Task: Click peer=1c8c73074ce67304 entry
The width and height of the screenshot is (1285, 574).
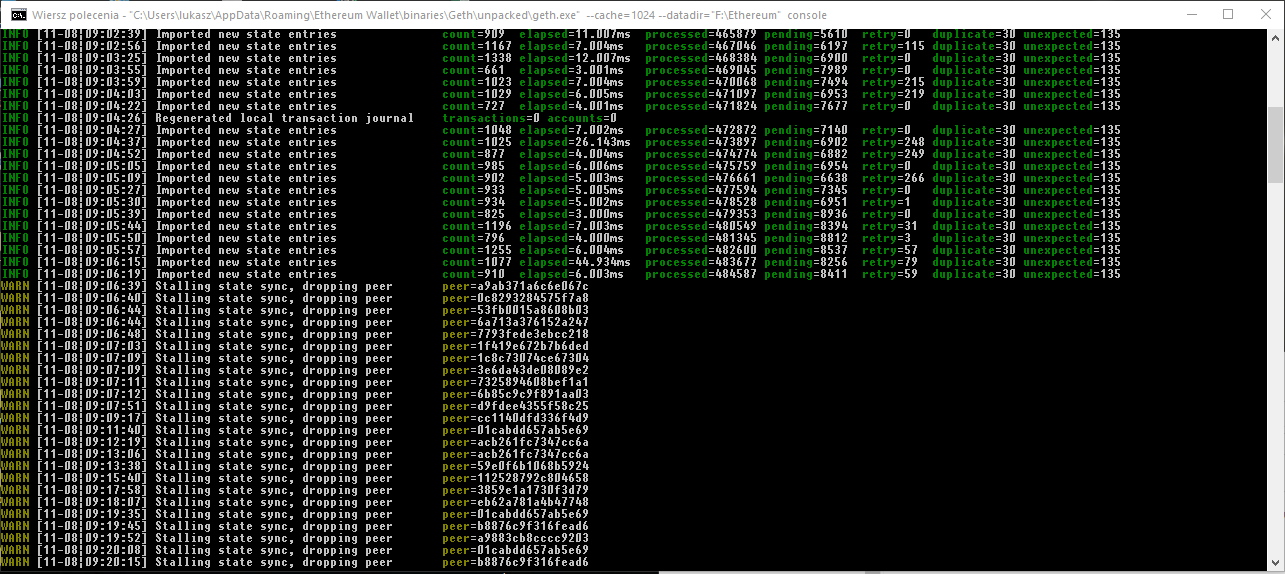Action: pos(515,358)
